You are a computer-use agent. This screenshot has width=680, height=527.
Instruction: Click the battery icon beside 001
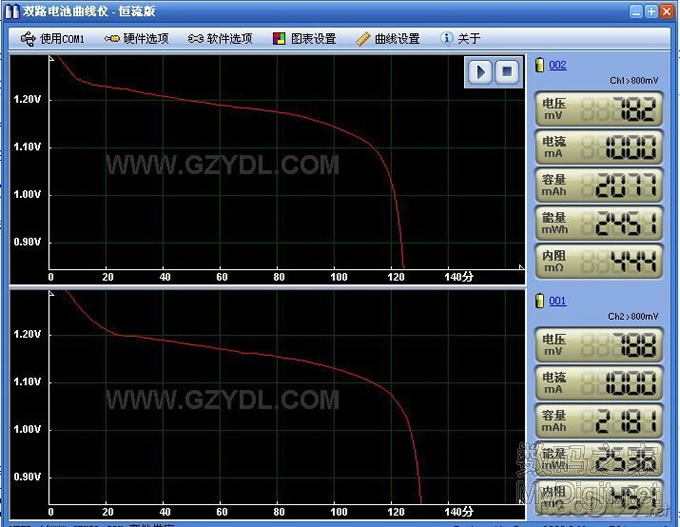(541, 300)
